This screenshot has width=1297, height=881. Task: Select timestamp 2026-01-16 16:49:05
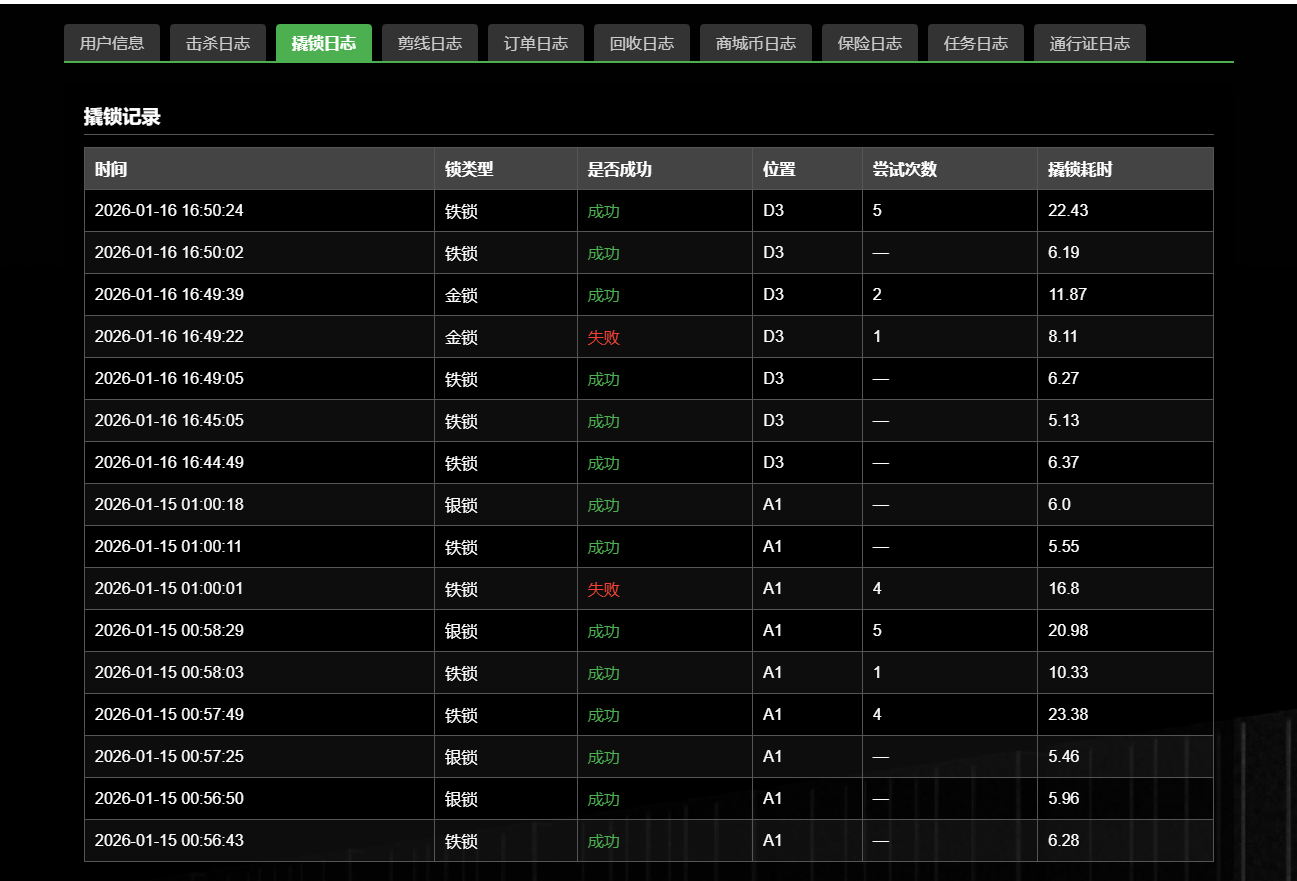tap(169, 379)
